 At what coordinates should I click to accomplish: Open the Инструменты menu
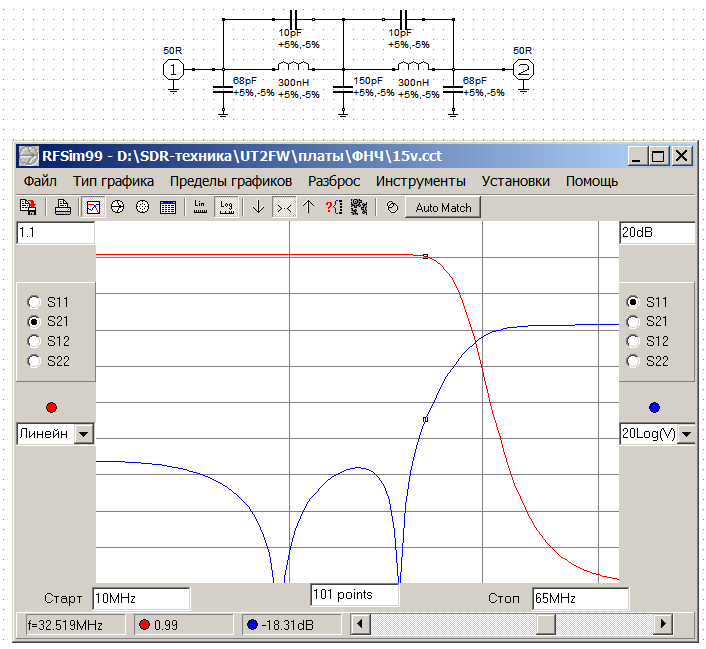point(420,181)
